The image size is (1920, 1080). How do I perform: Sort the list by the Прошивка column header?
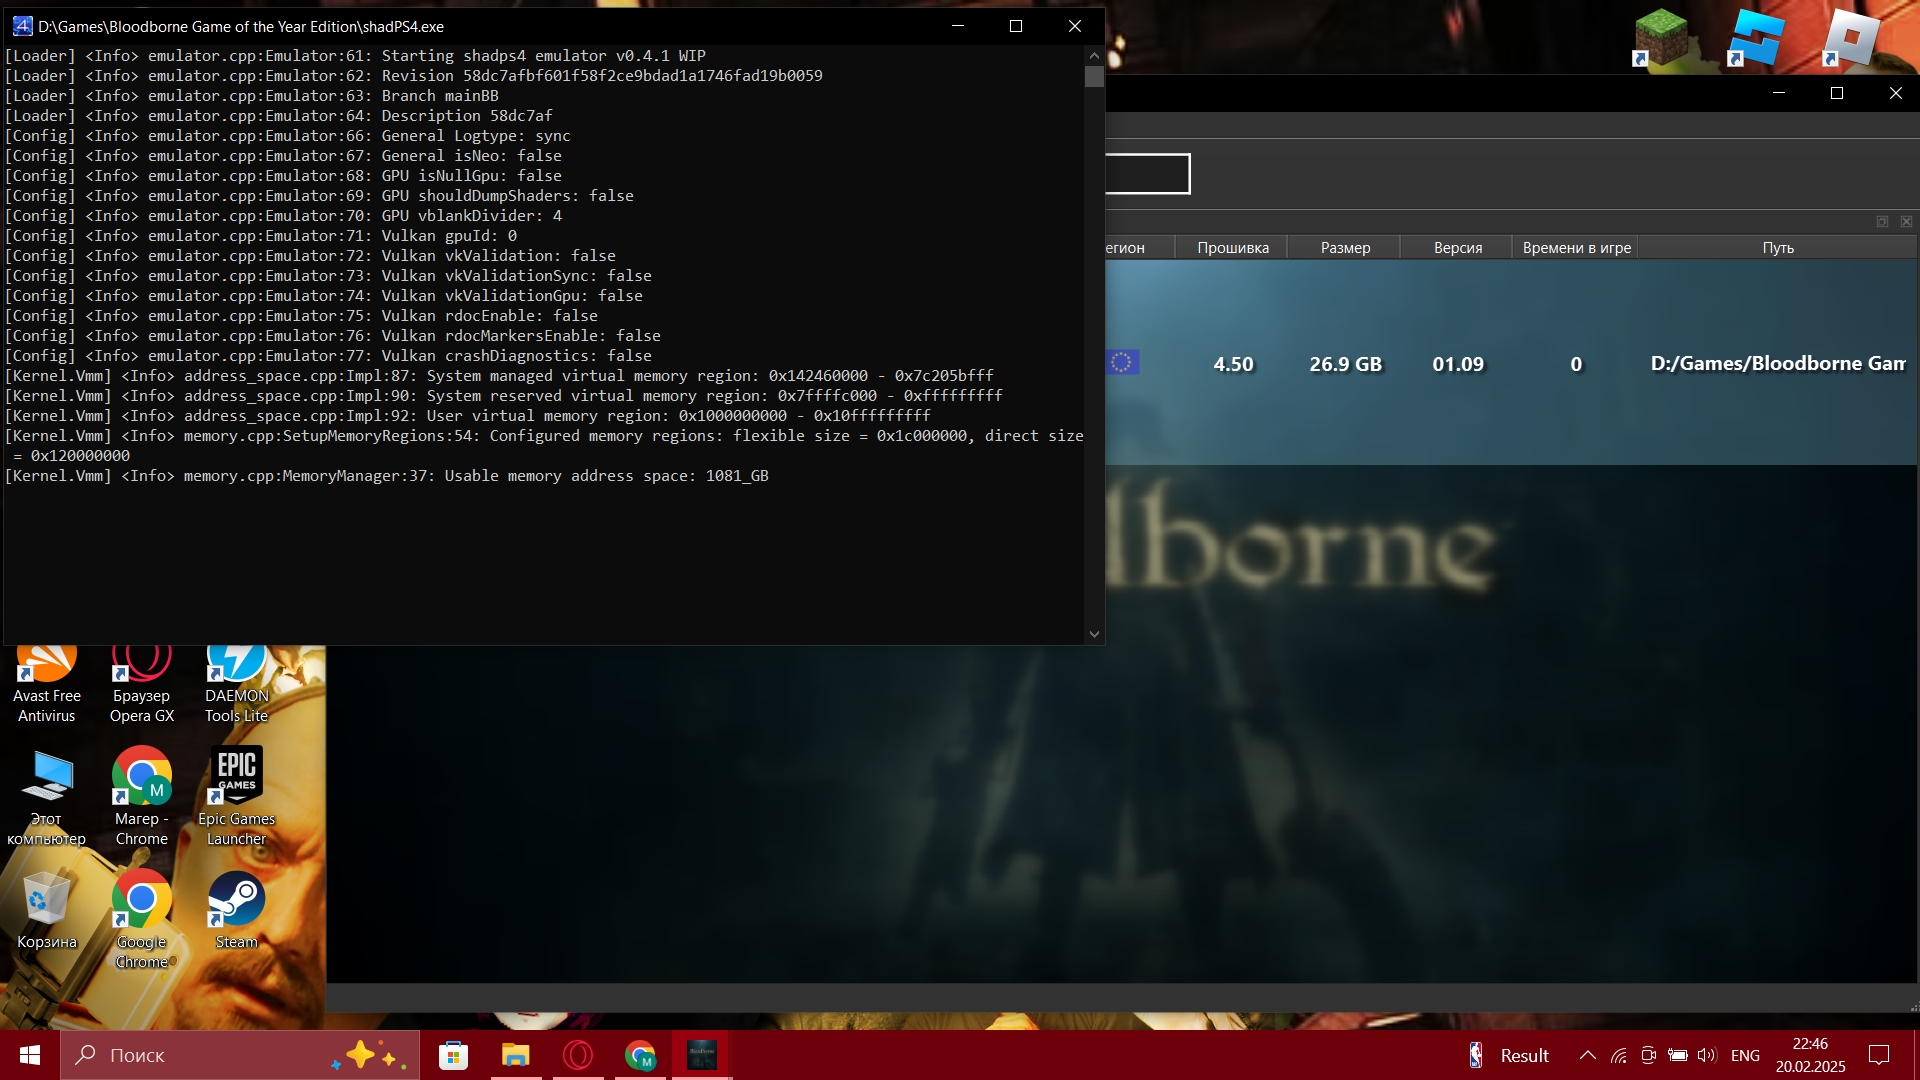pyautogui.click(x=1232, y=248)
